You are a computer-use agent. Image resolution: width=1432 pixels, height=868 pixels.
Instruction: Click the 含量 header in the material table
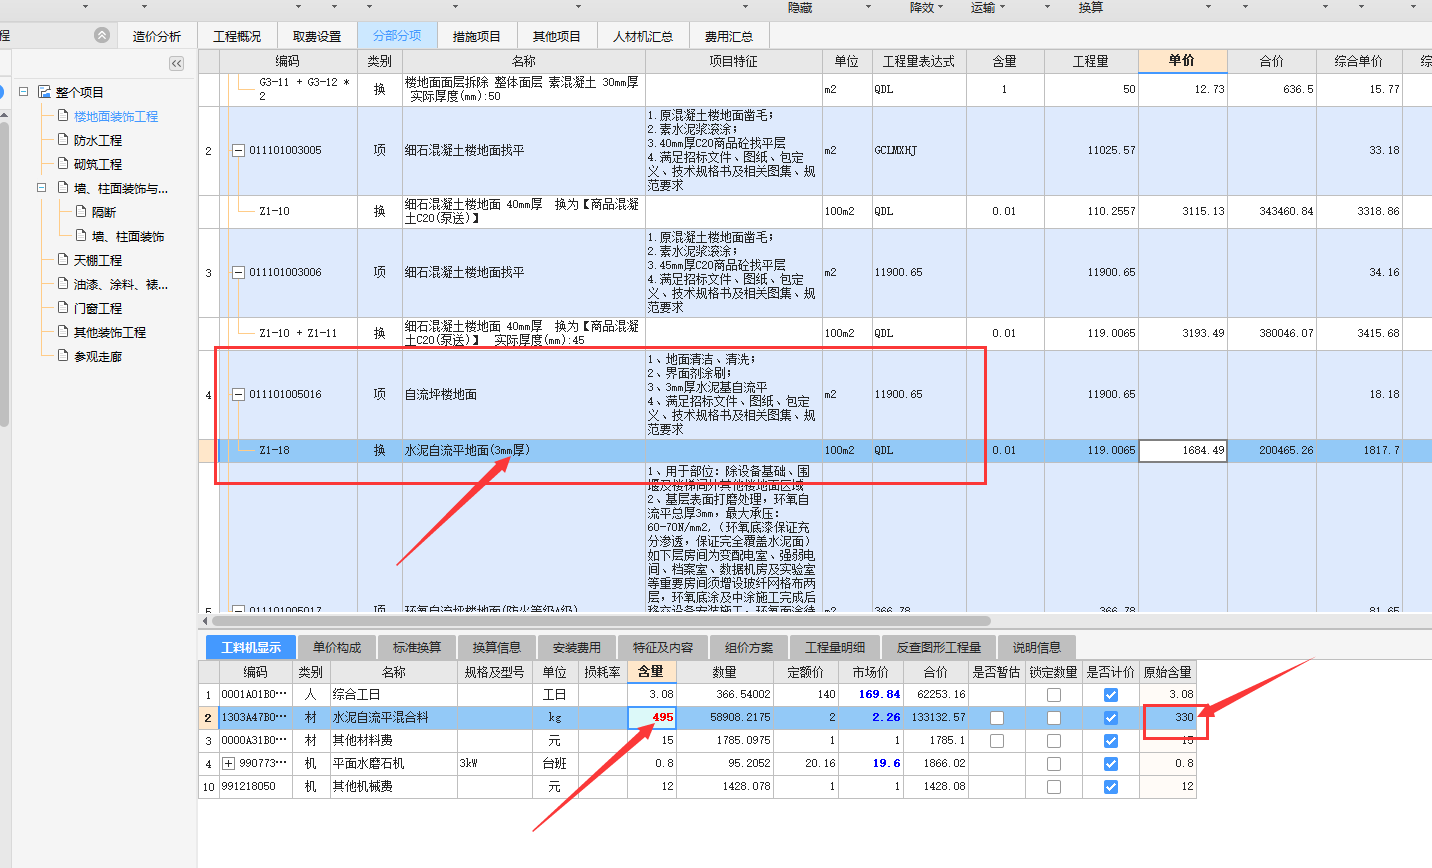pos(651,672)
